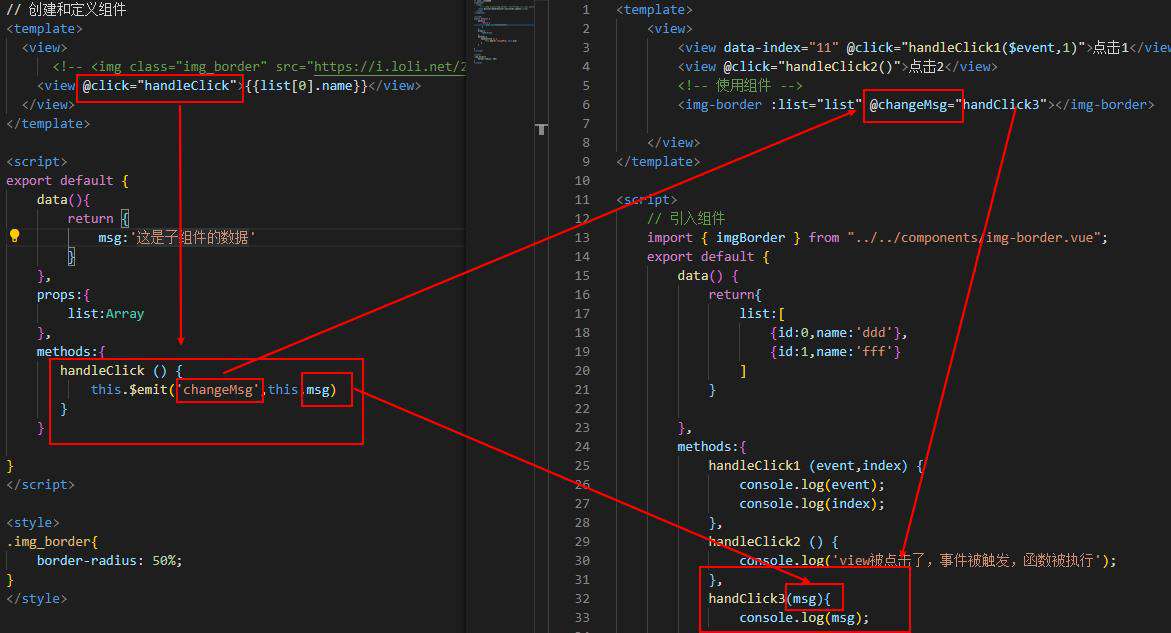Image resolution: width=1171 pixels, height=633 pixels.
Task: Click the comment '<!-- 使用组件 -->'
Action: point(740,86)
